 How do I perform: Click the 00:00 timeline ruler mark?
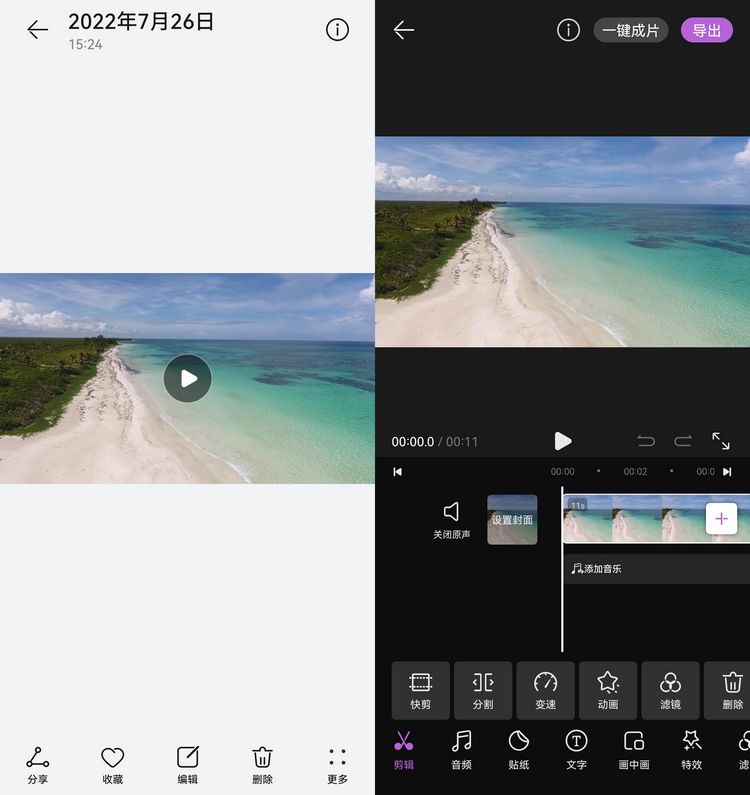coord(563,472)
